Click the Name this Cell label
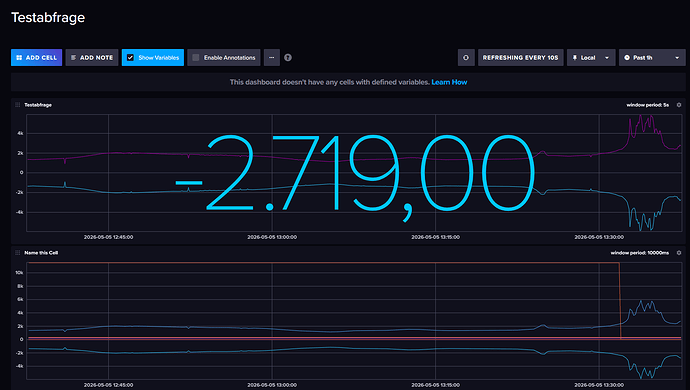The height and width of the screenshot is (390, 690). [41, 253]
